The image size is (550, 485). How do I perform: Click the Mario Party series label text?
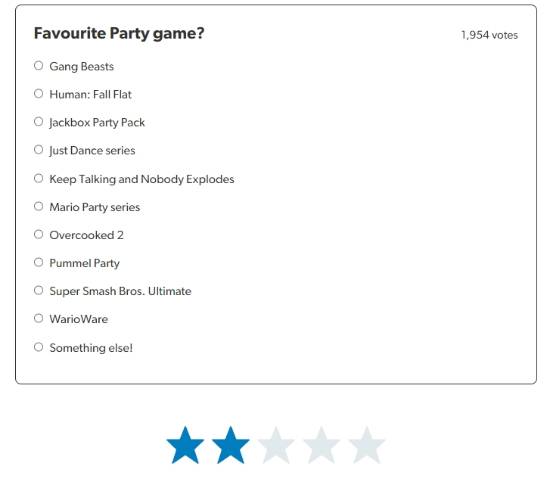(x=95, y=207)
